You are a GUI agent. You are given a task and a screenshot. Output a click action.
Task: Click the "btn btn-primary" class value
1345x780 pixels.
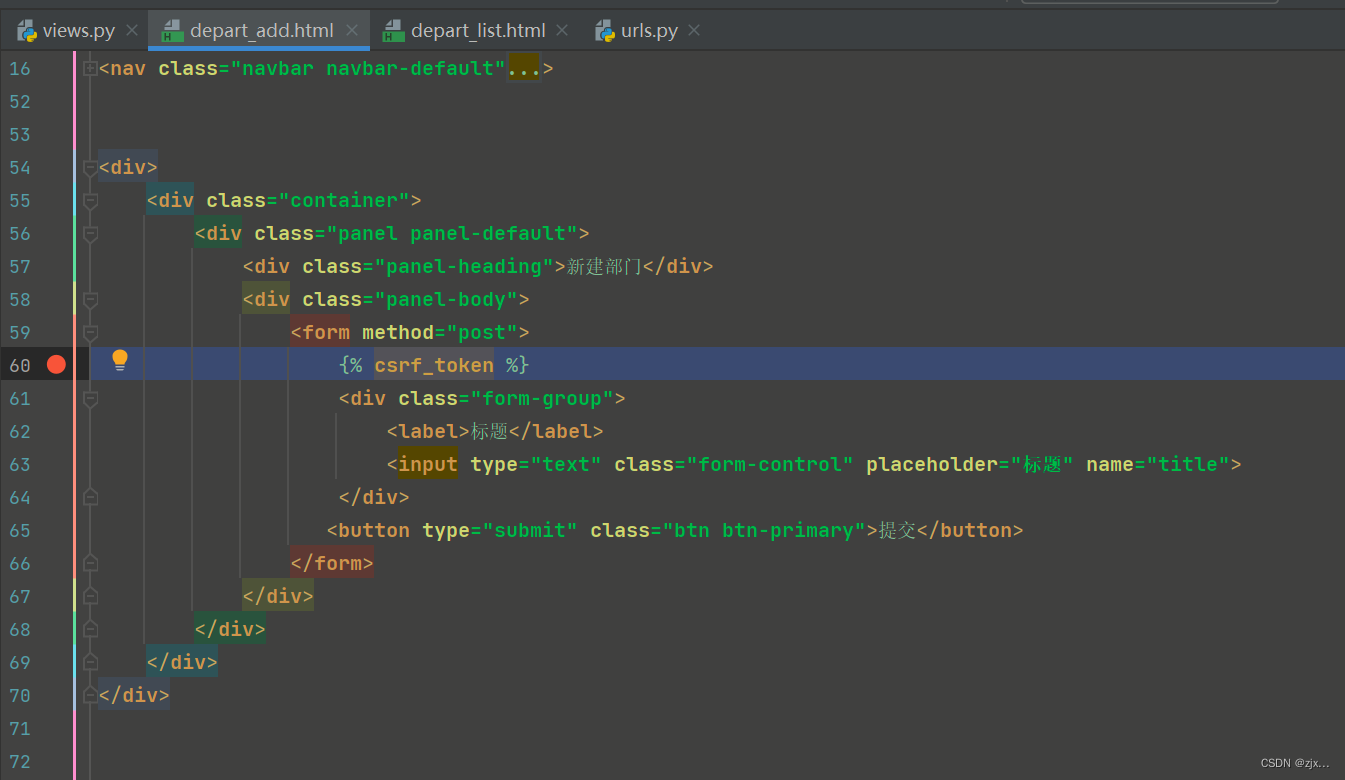click(x=764, y=530)
